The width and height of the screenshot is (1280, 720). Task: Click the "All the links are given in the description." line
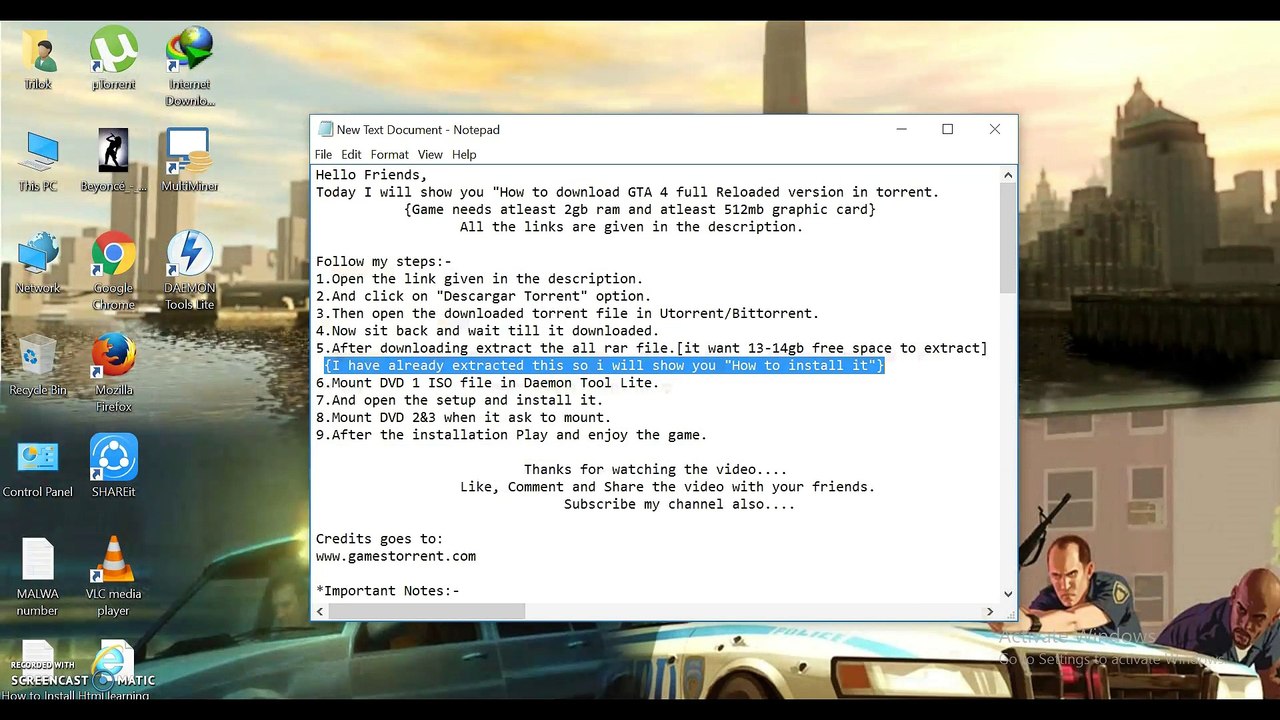click(x=632, y=227)
